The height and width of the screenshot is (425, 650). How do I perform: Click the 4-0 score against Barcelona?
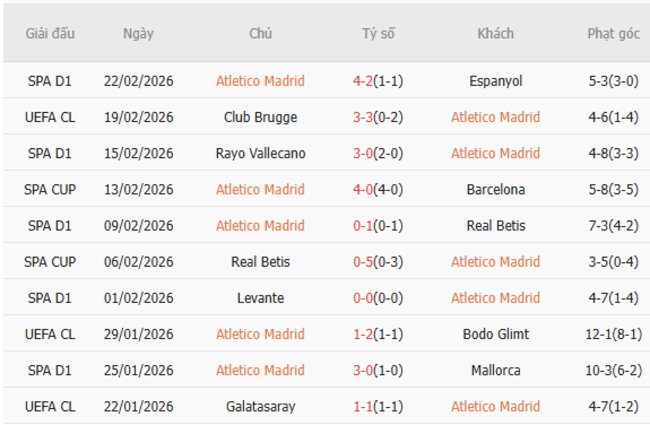(x=364, y=189)
